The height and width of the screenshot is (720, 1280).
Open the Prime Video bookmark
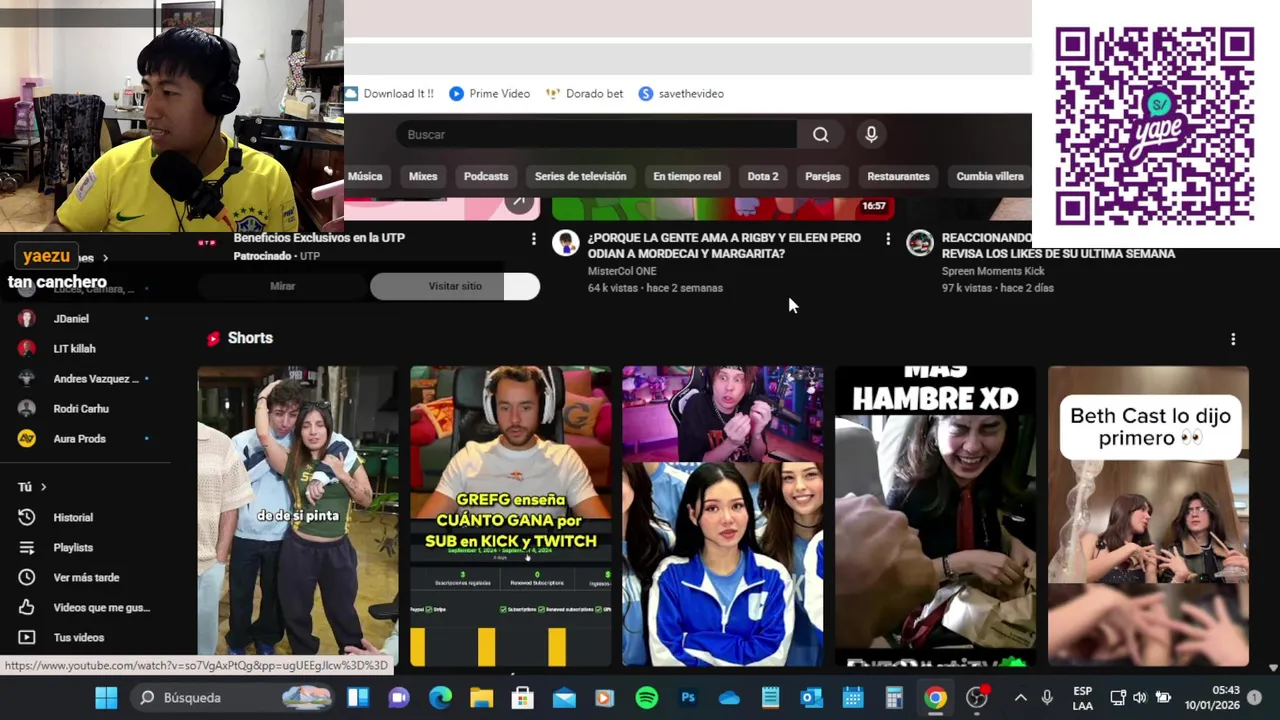[489, 94]
